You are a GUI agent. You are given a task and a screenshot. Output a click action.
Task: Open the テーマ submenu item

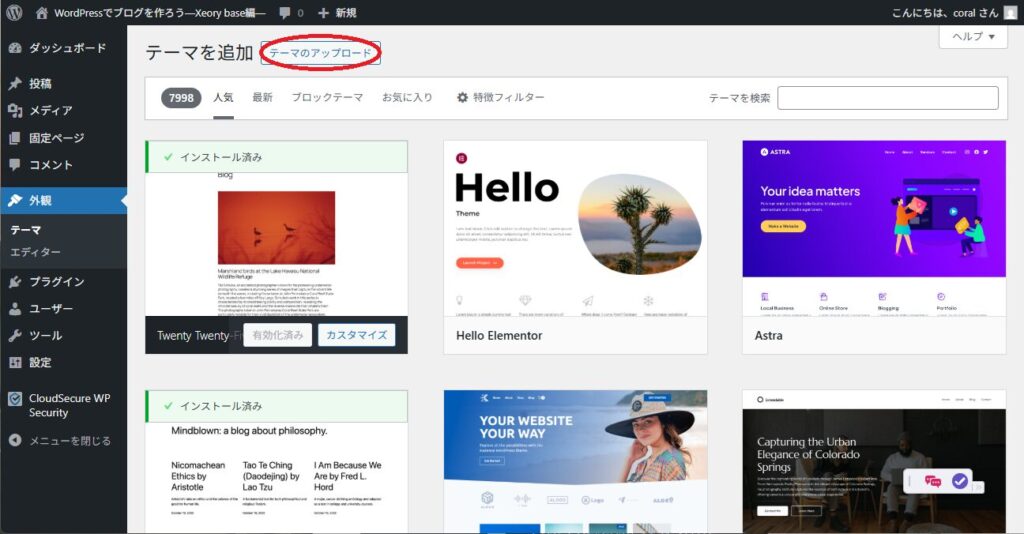coord(25,230)
